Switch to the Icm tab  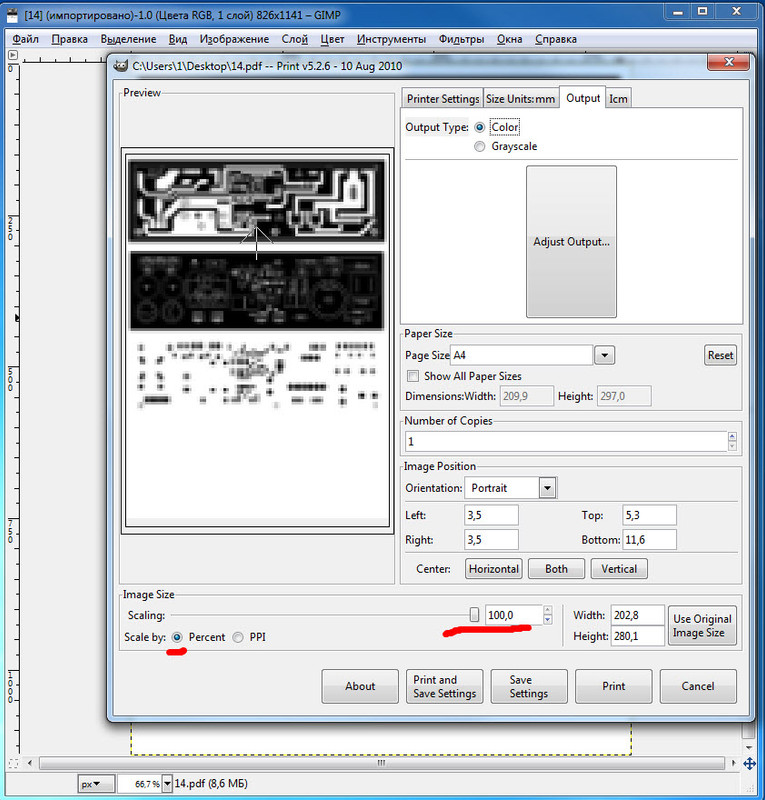(618, 98)
